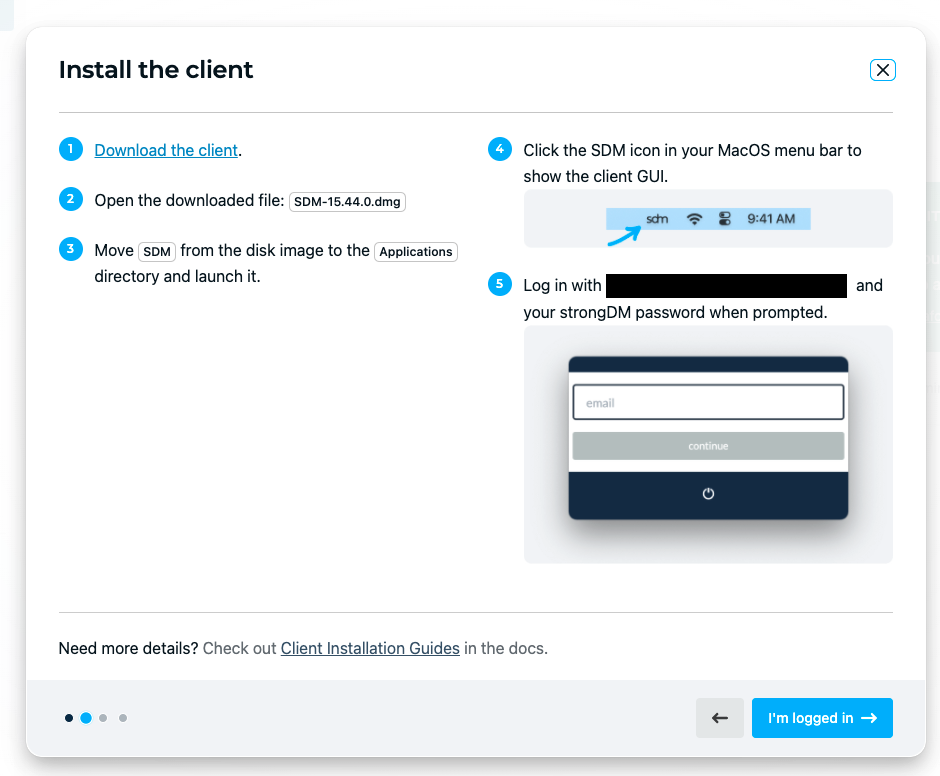Open Client Installation Guides docs link
Viewport: 940px width, 776px height.
370,648
